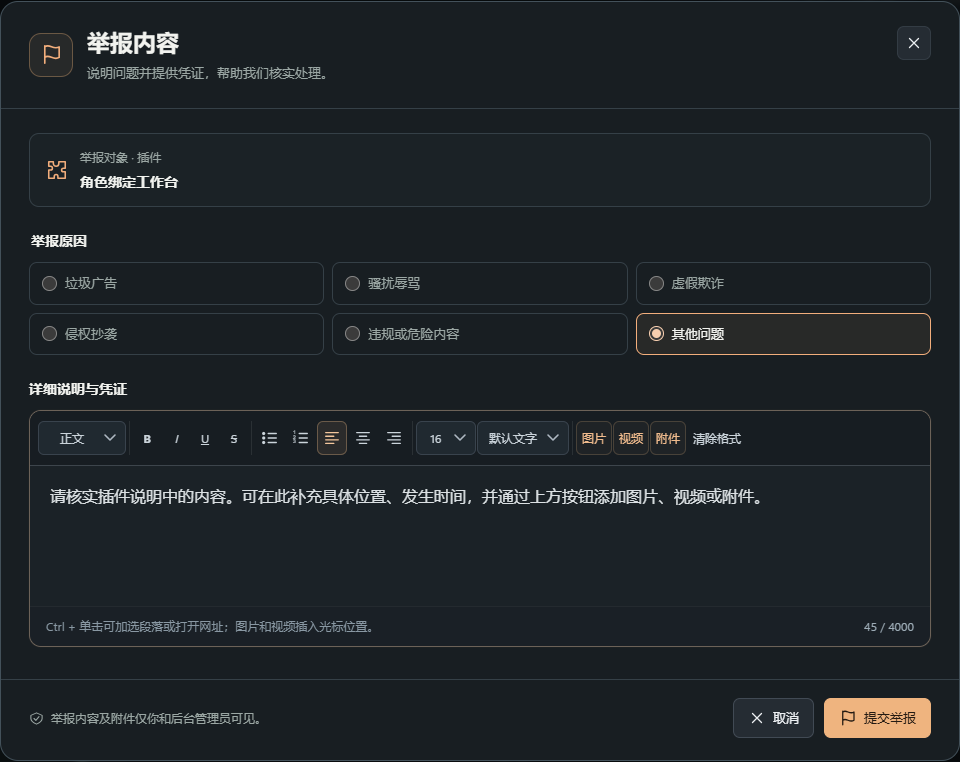This screenshot has width=960, height=762.
Task: Open the 默认文字 color dropdown
Action: pyautogui.click(x=523, y=438)
